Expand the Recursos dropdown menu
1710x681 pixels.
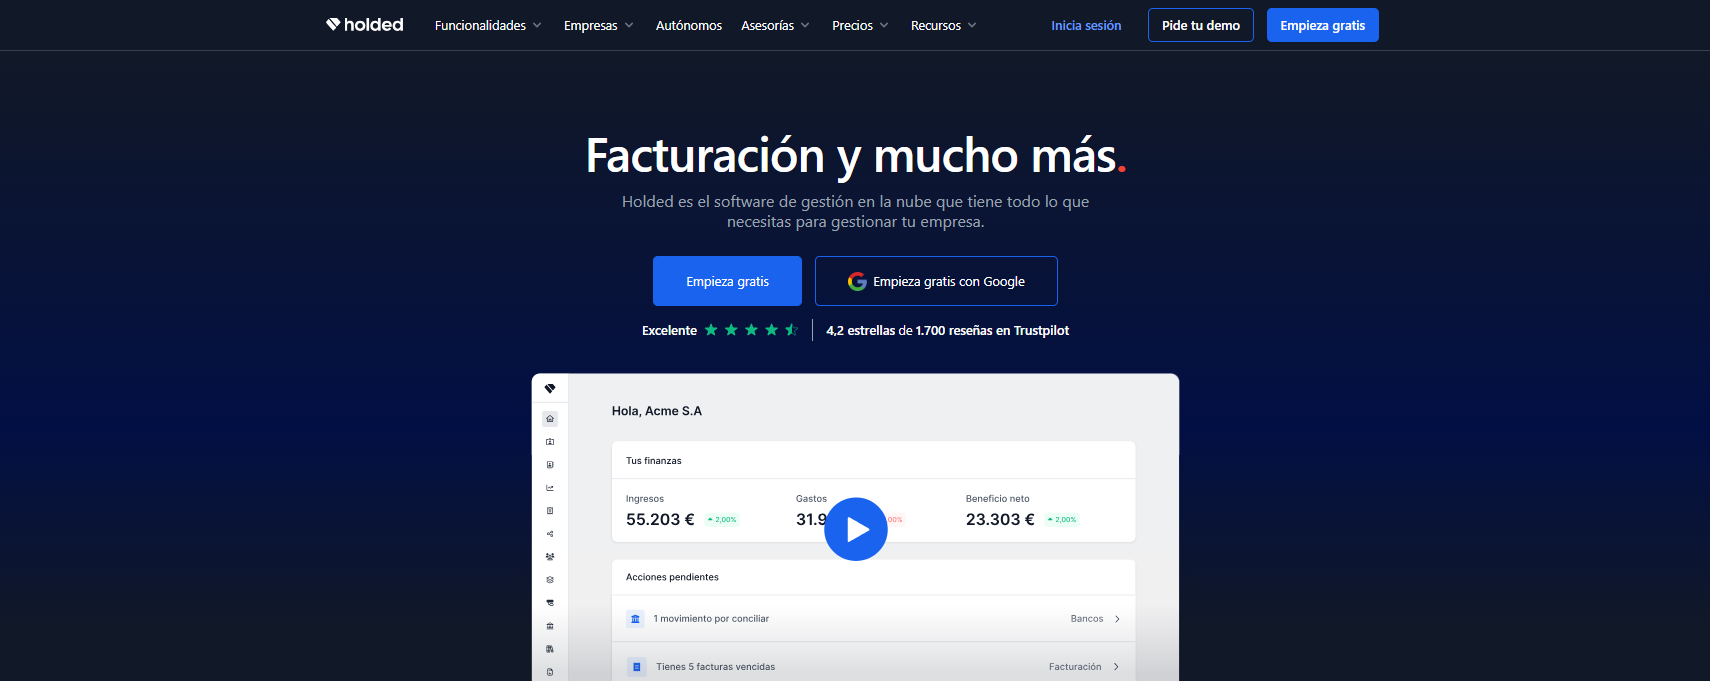click(943, 26)
